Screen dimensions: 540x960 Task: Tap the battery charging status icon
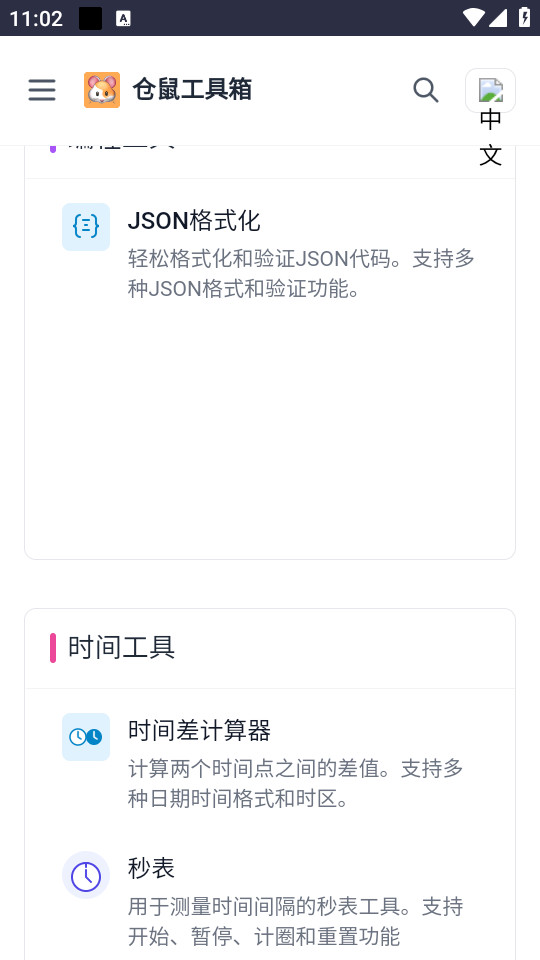click(x=525, y=17)
